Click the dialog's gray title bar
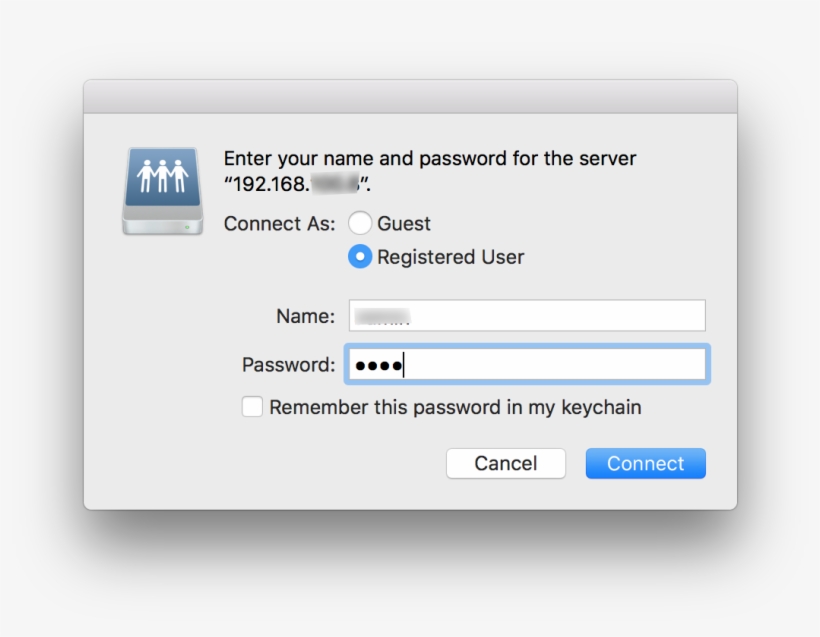 point(410,97)
